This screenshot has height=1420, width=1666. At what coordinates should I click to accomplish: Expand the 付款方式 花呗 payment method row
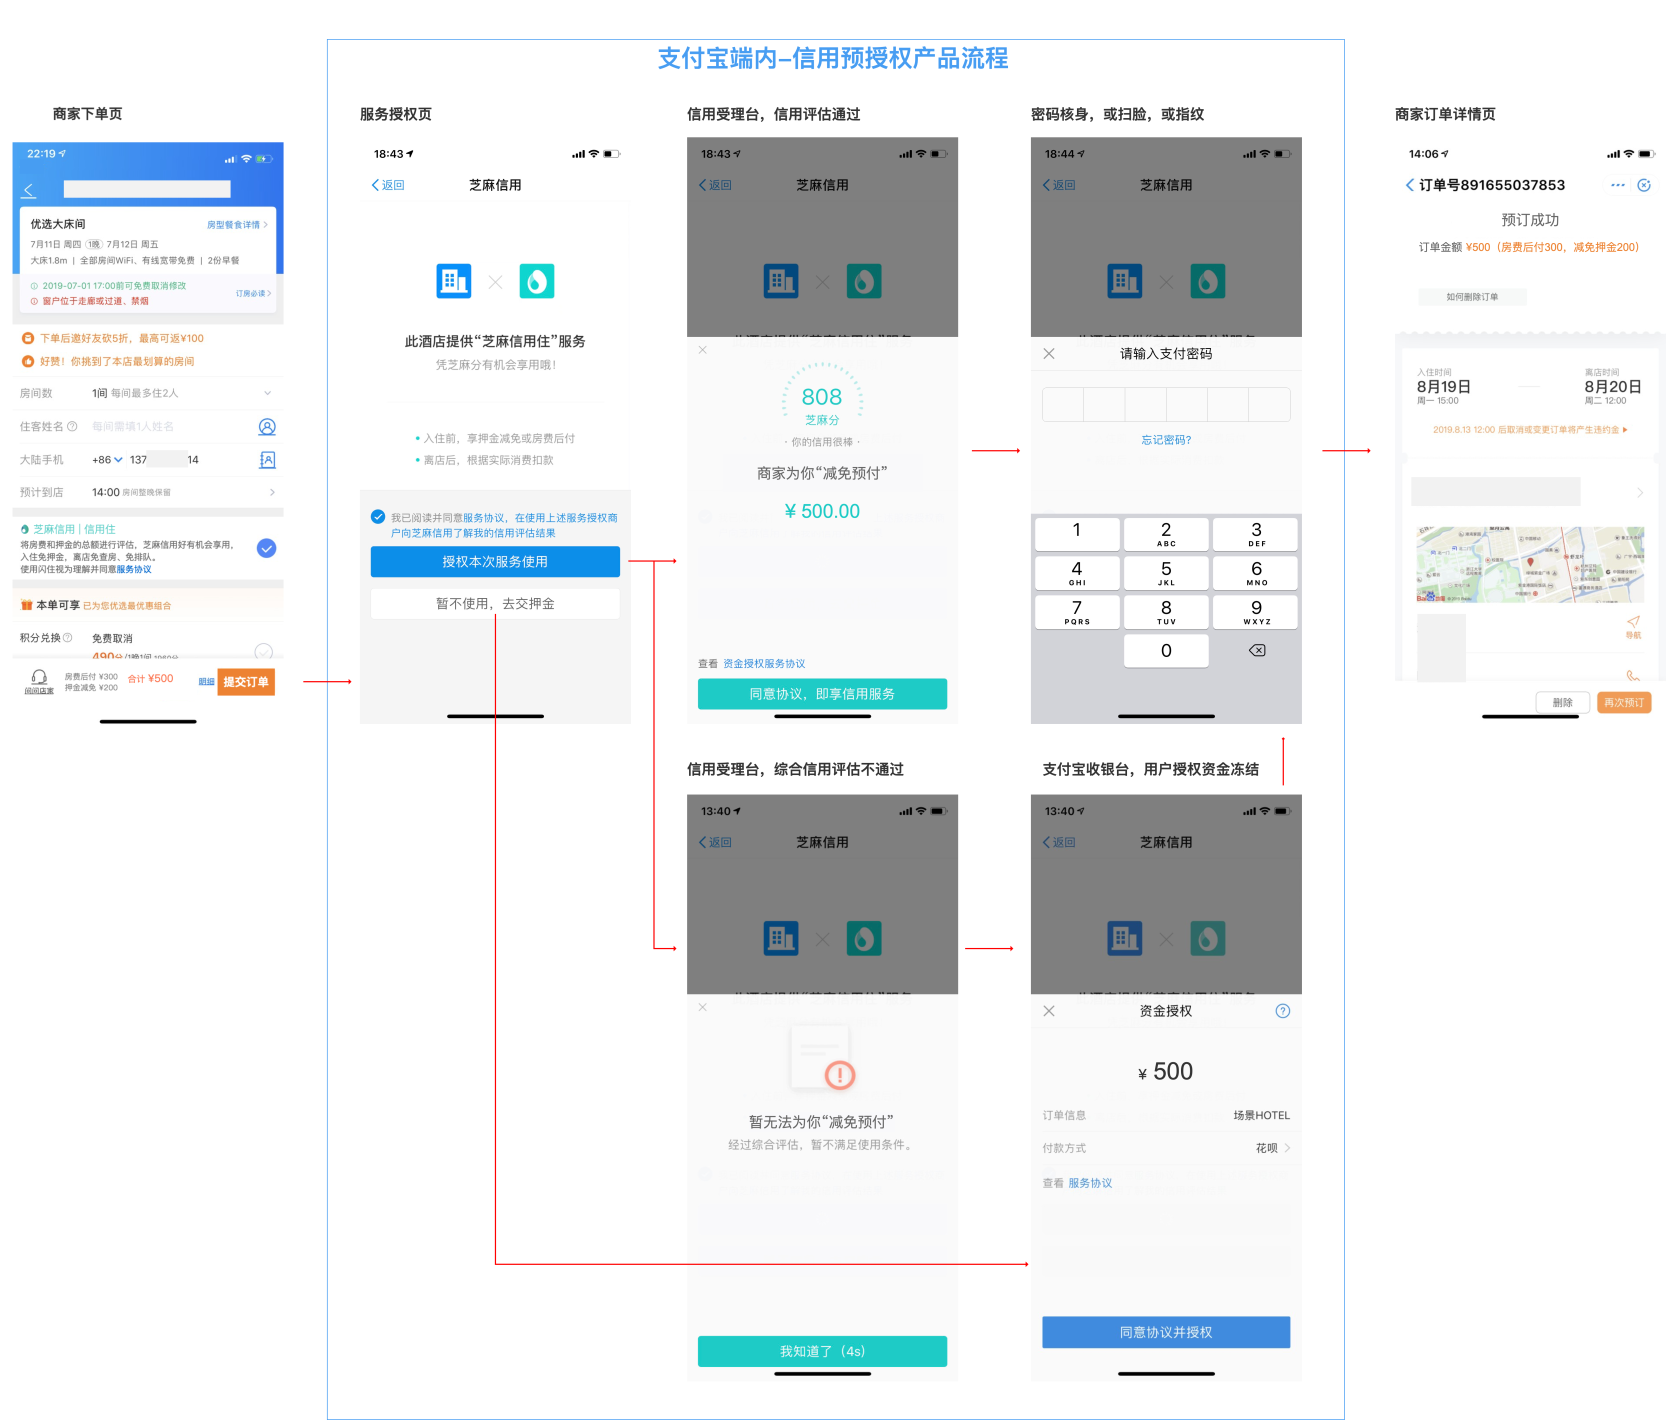tap(1166, 1148)
